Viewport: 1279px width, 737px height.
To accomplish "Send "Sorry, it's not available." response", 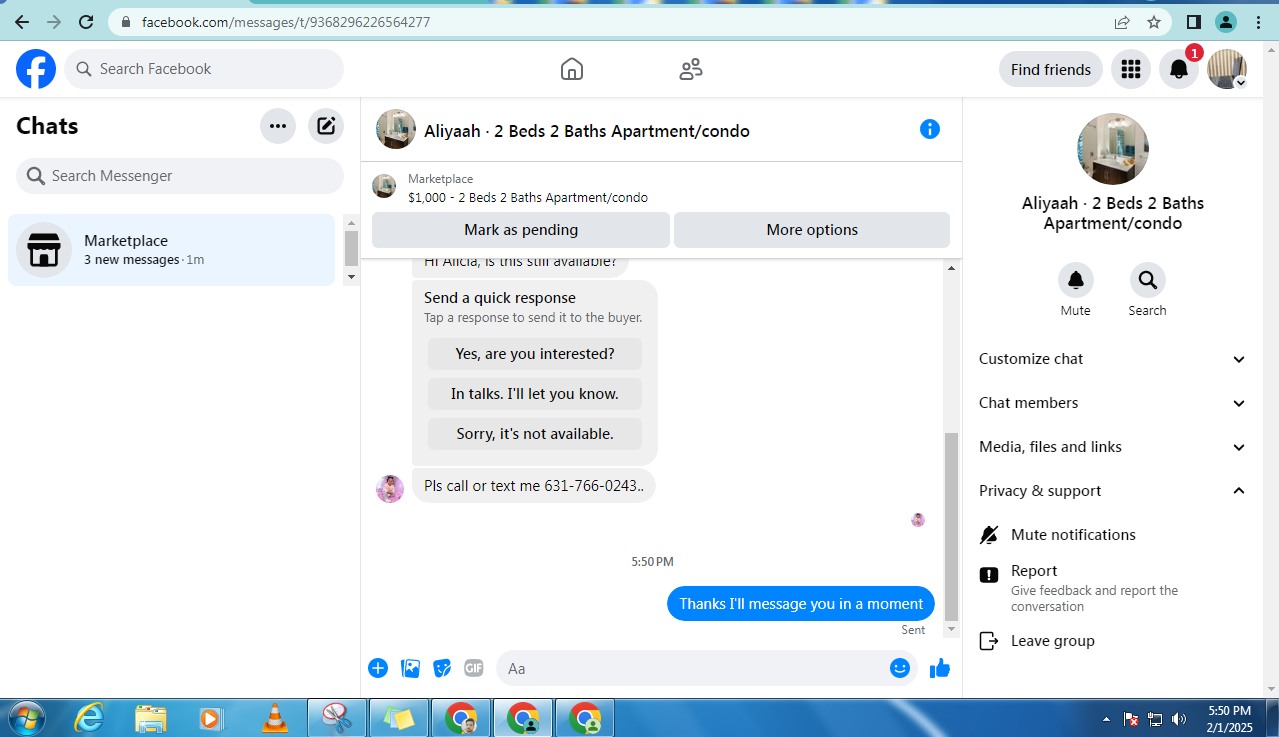I will click(535, 434).
